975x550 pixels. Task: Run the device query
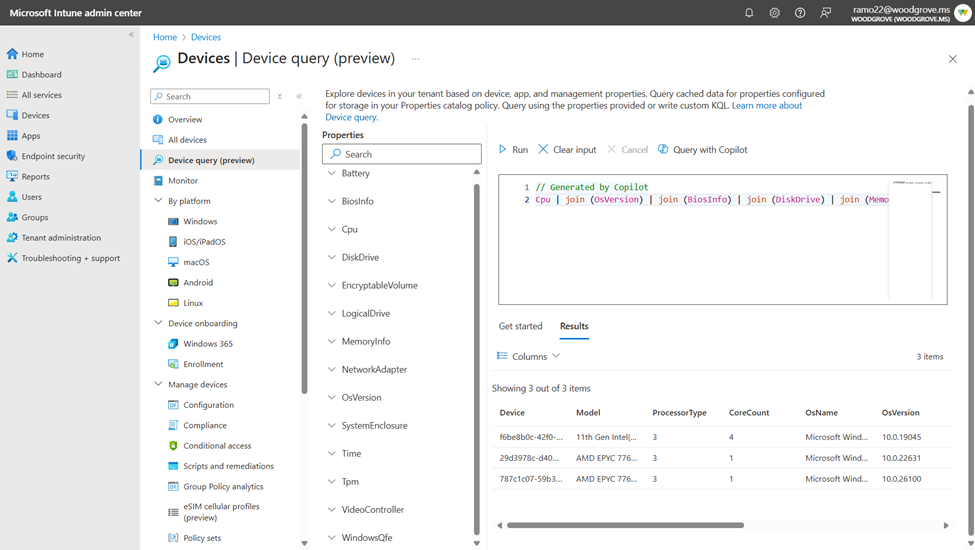[513, 150]
